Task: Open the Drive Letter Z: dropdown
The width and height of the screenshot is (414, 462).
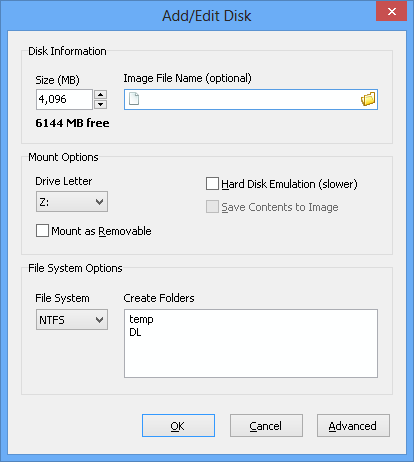Action: 72,202
